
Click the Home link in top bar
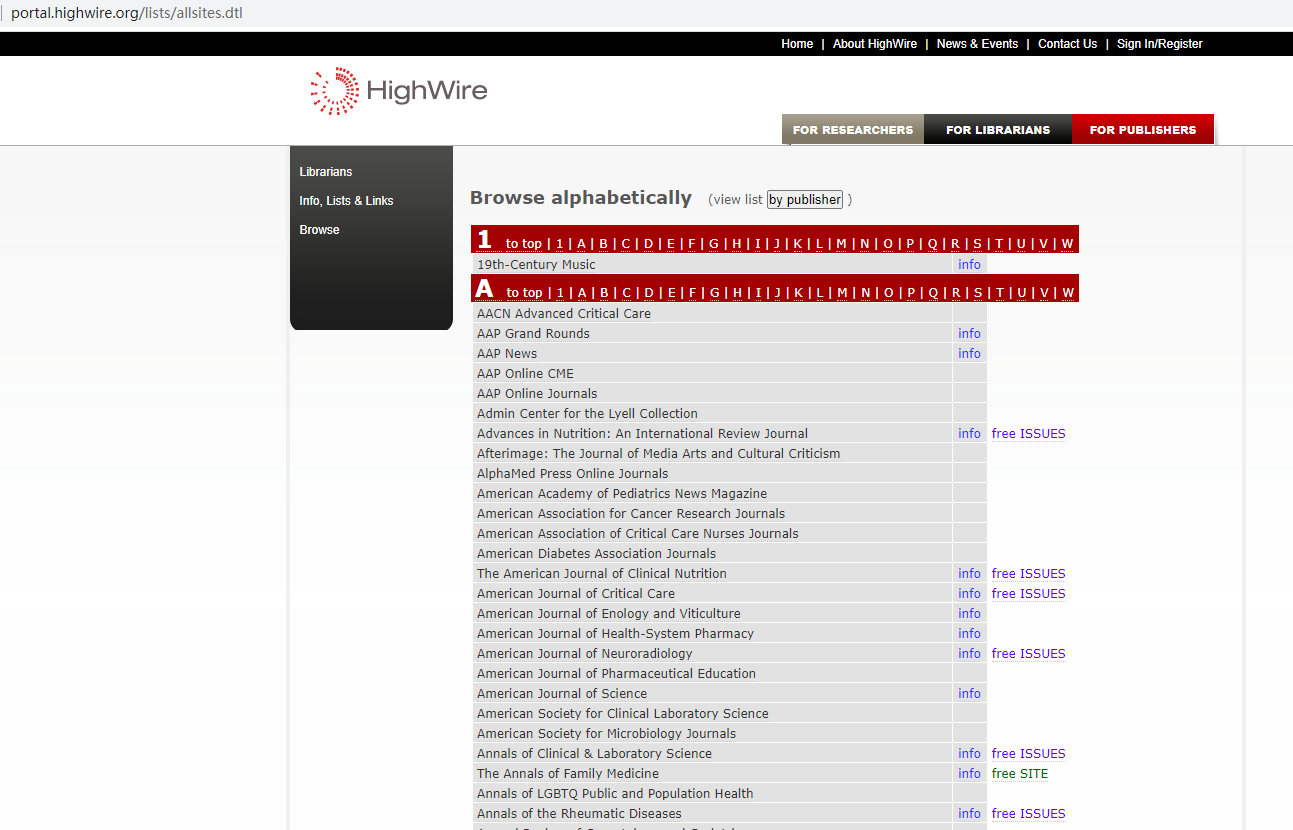click(796, 44)
